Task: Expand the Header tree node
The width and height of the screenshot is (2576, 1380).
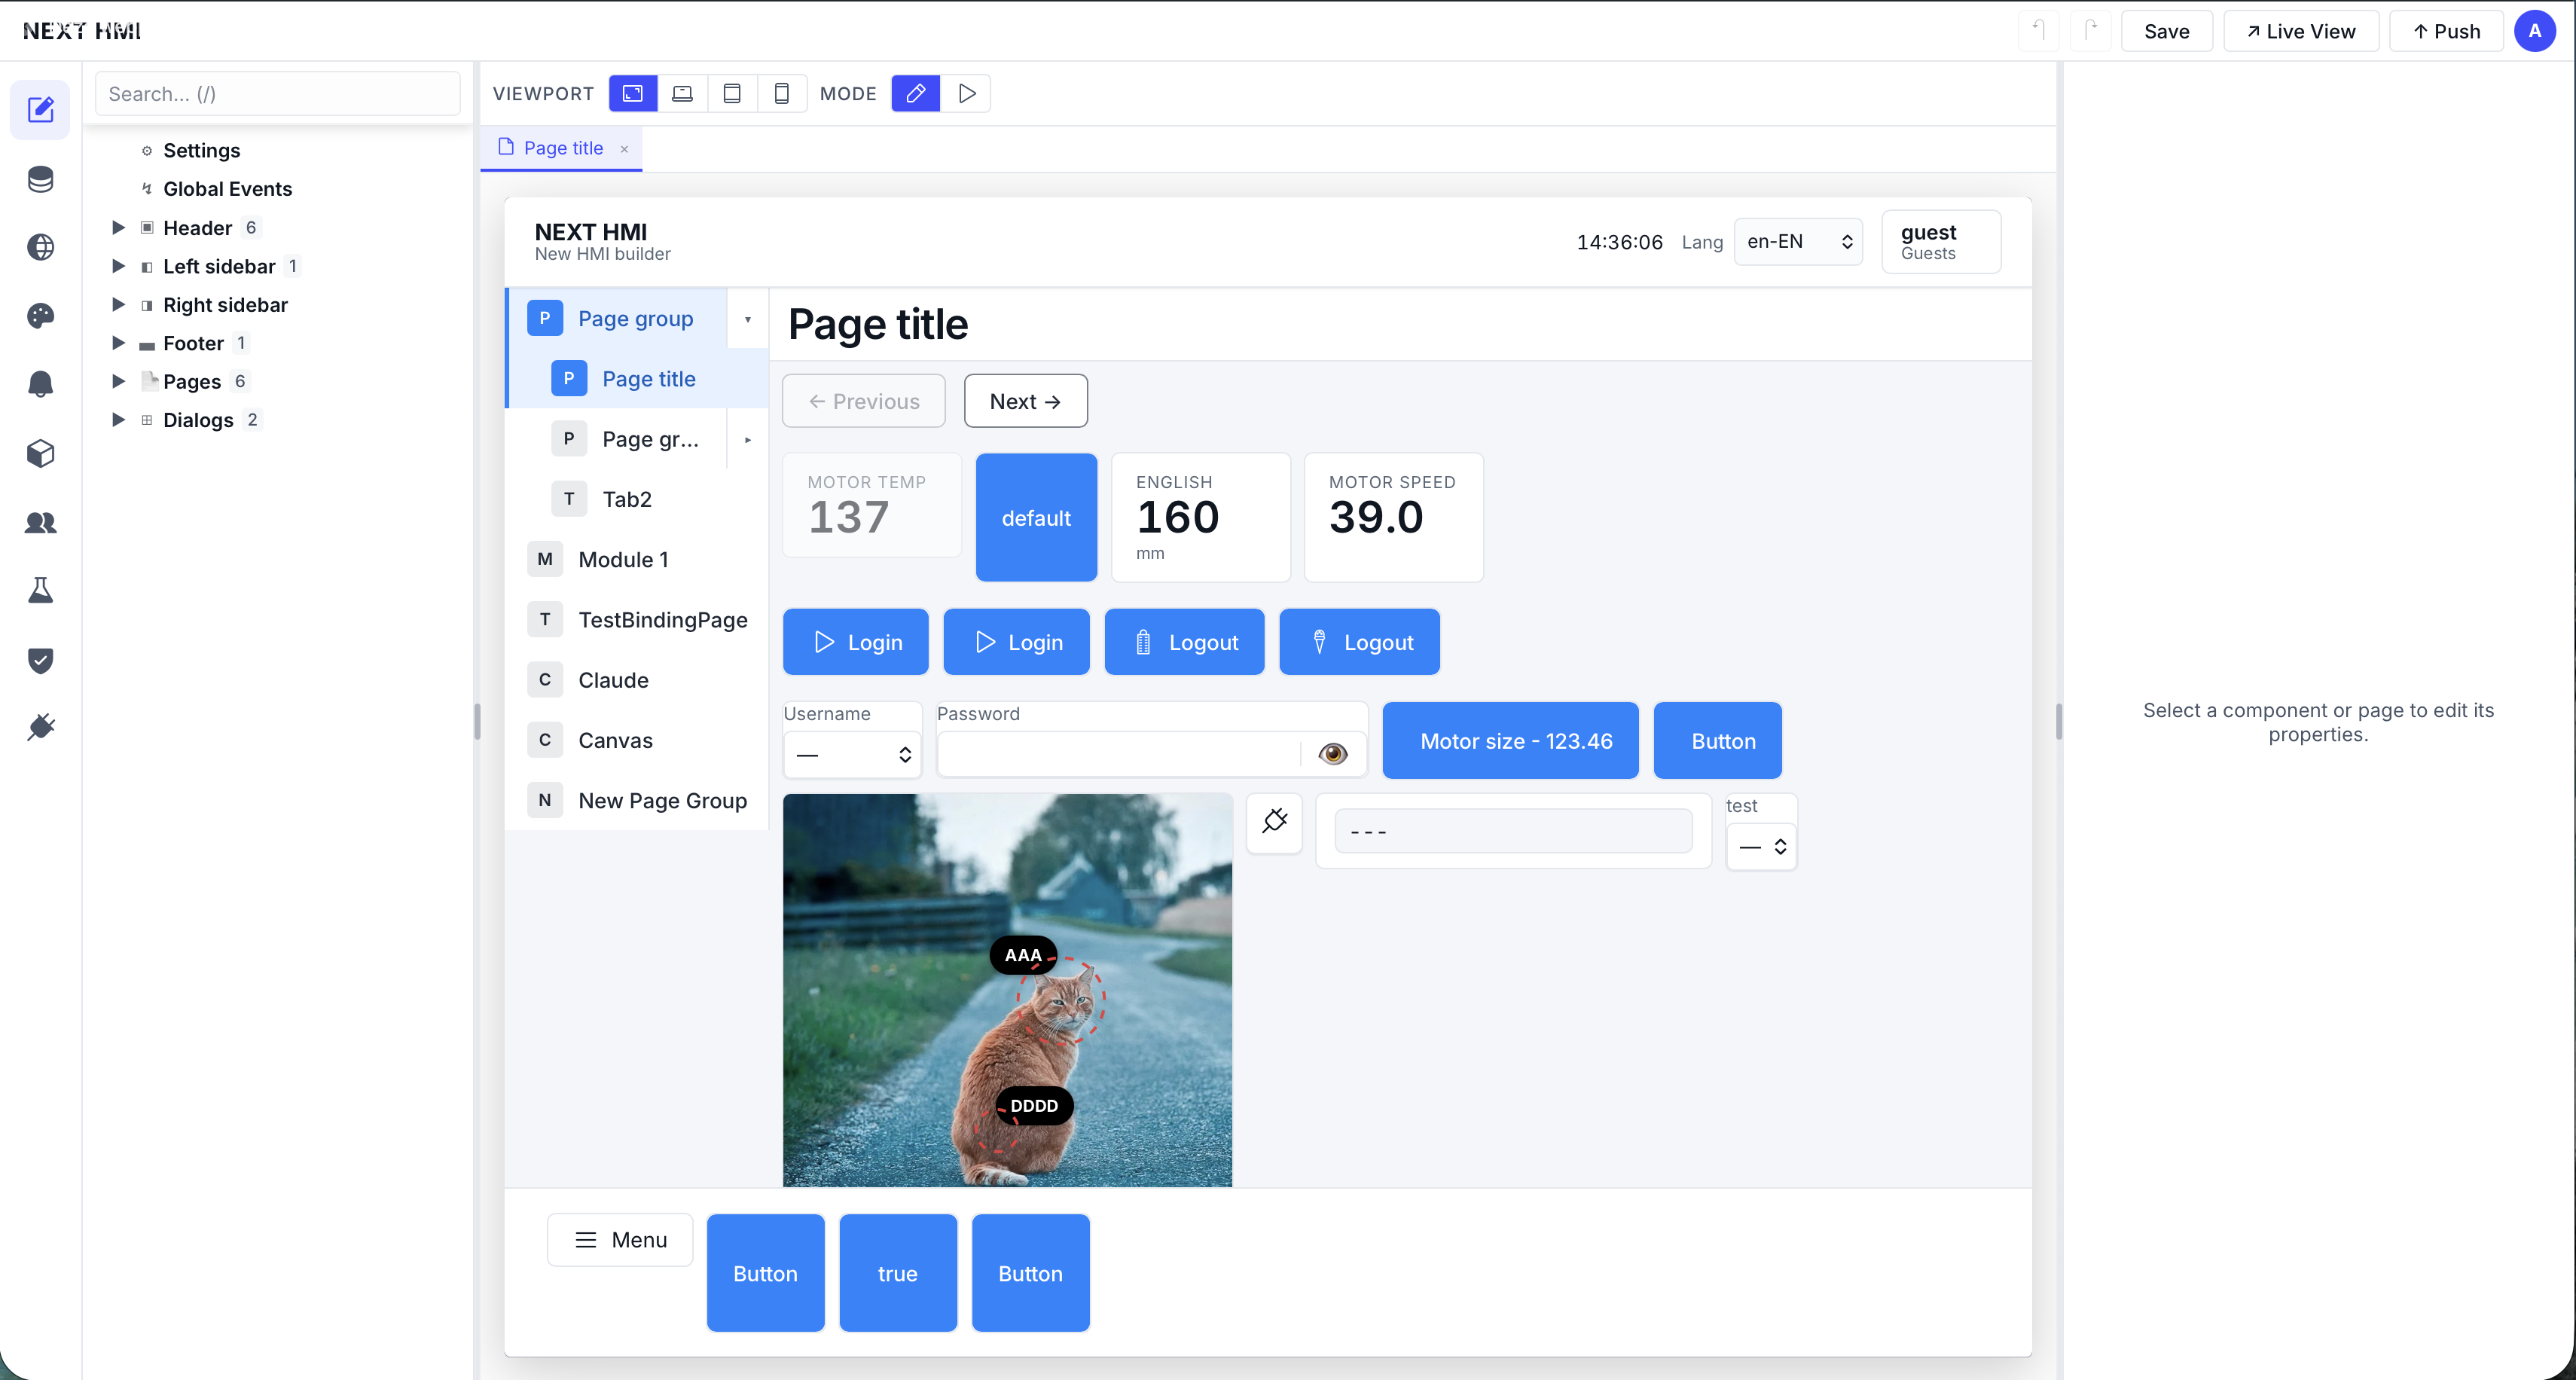Action: [x=118, y=227]
